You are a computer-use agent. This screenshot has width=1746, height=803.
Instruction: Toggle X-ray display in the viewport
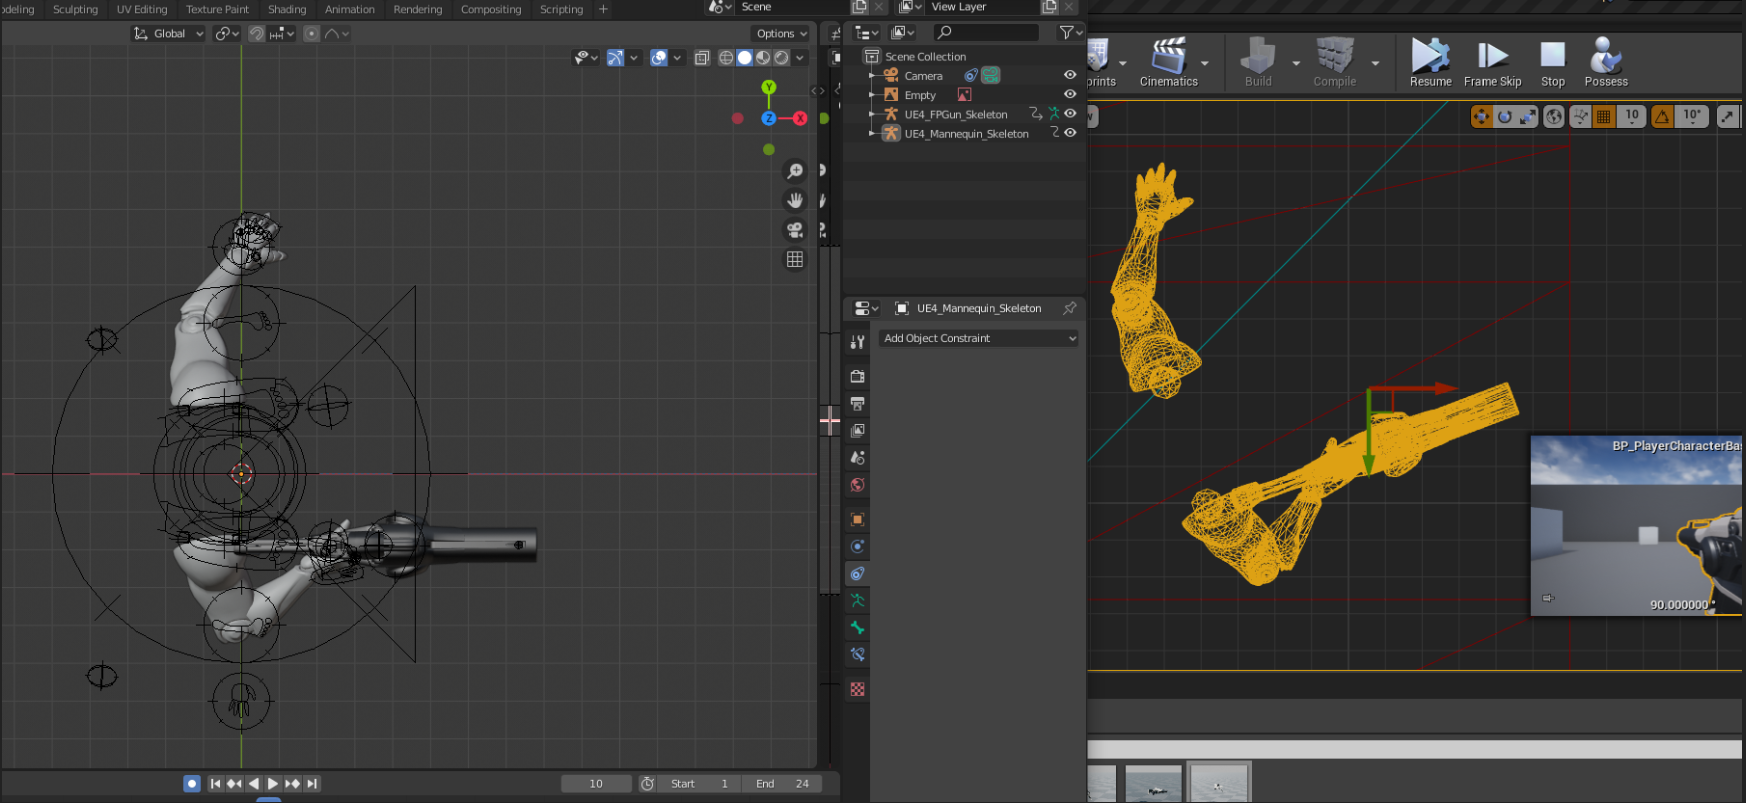[x=702, y=58]
